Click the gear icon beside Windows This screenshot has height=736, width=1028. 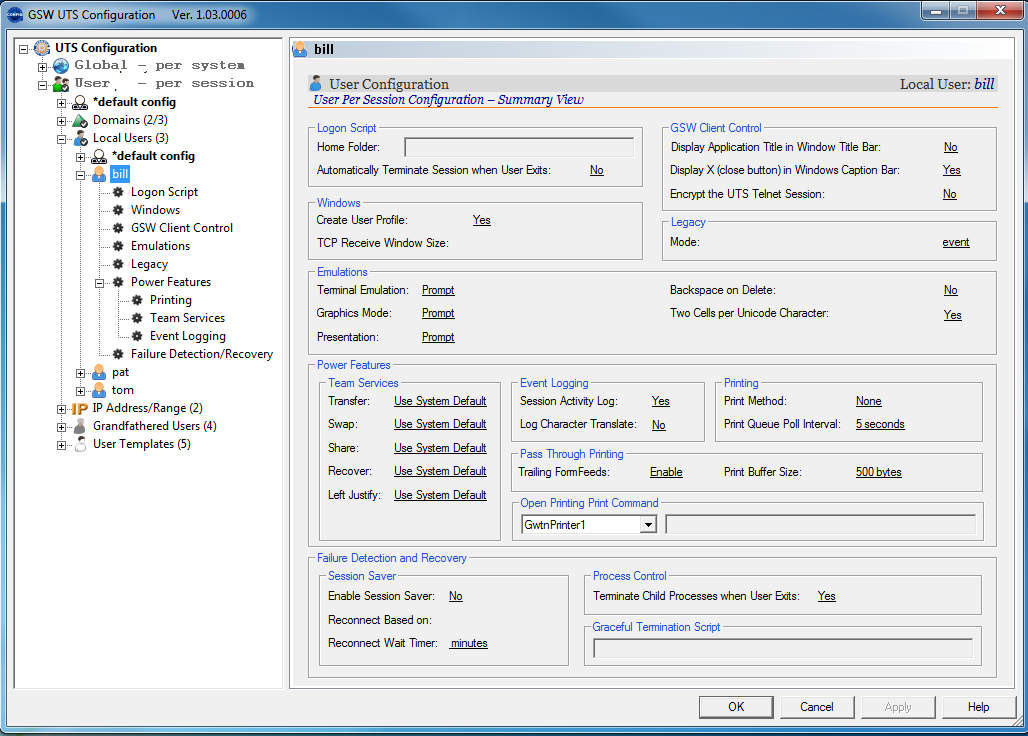coord(118,210)
